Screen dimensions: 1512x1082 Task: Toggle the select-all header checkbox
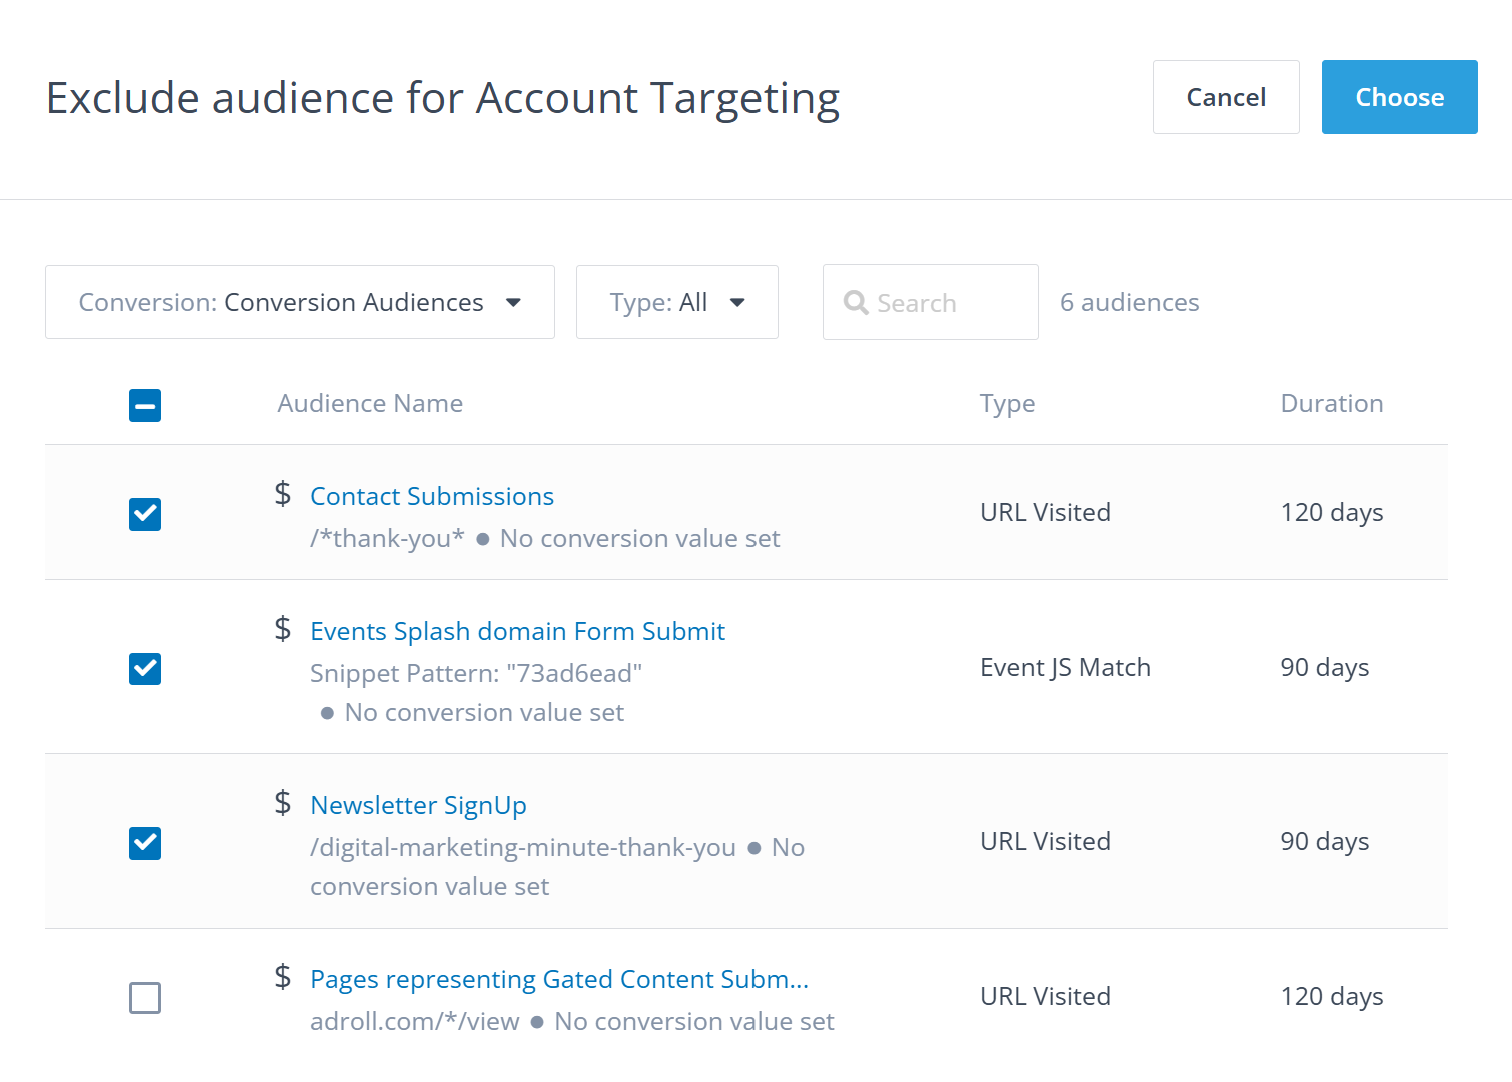145,405
